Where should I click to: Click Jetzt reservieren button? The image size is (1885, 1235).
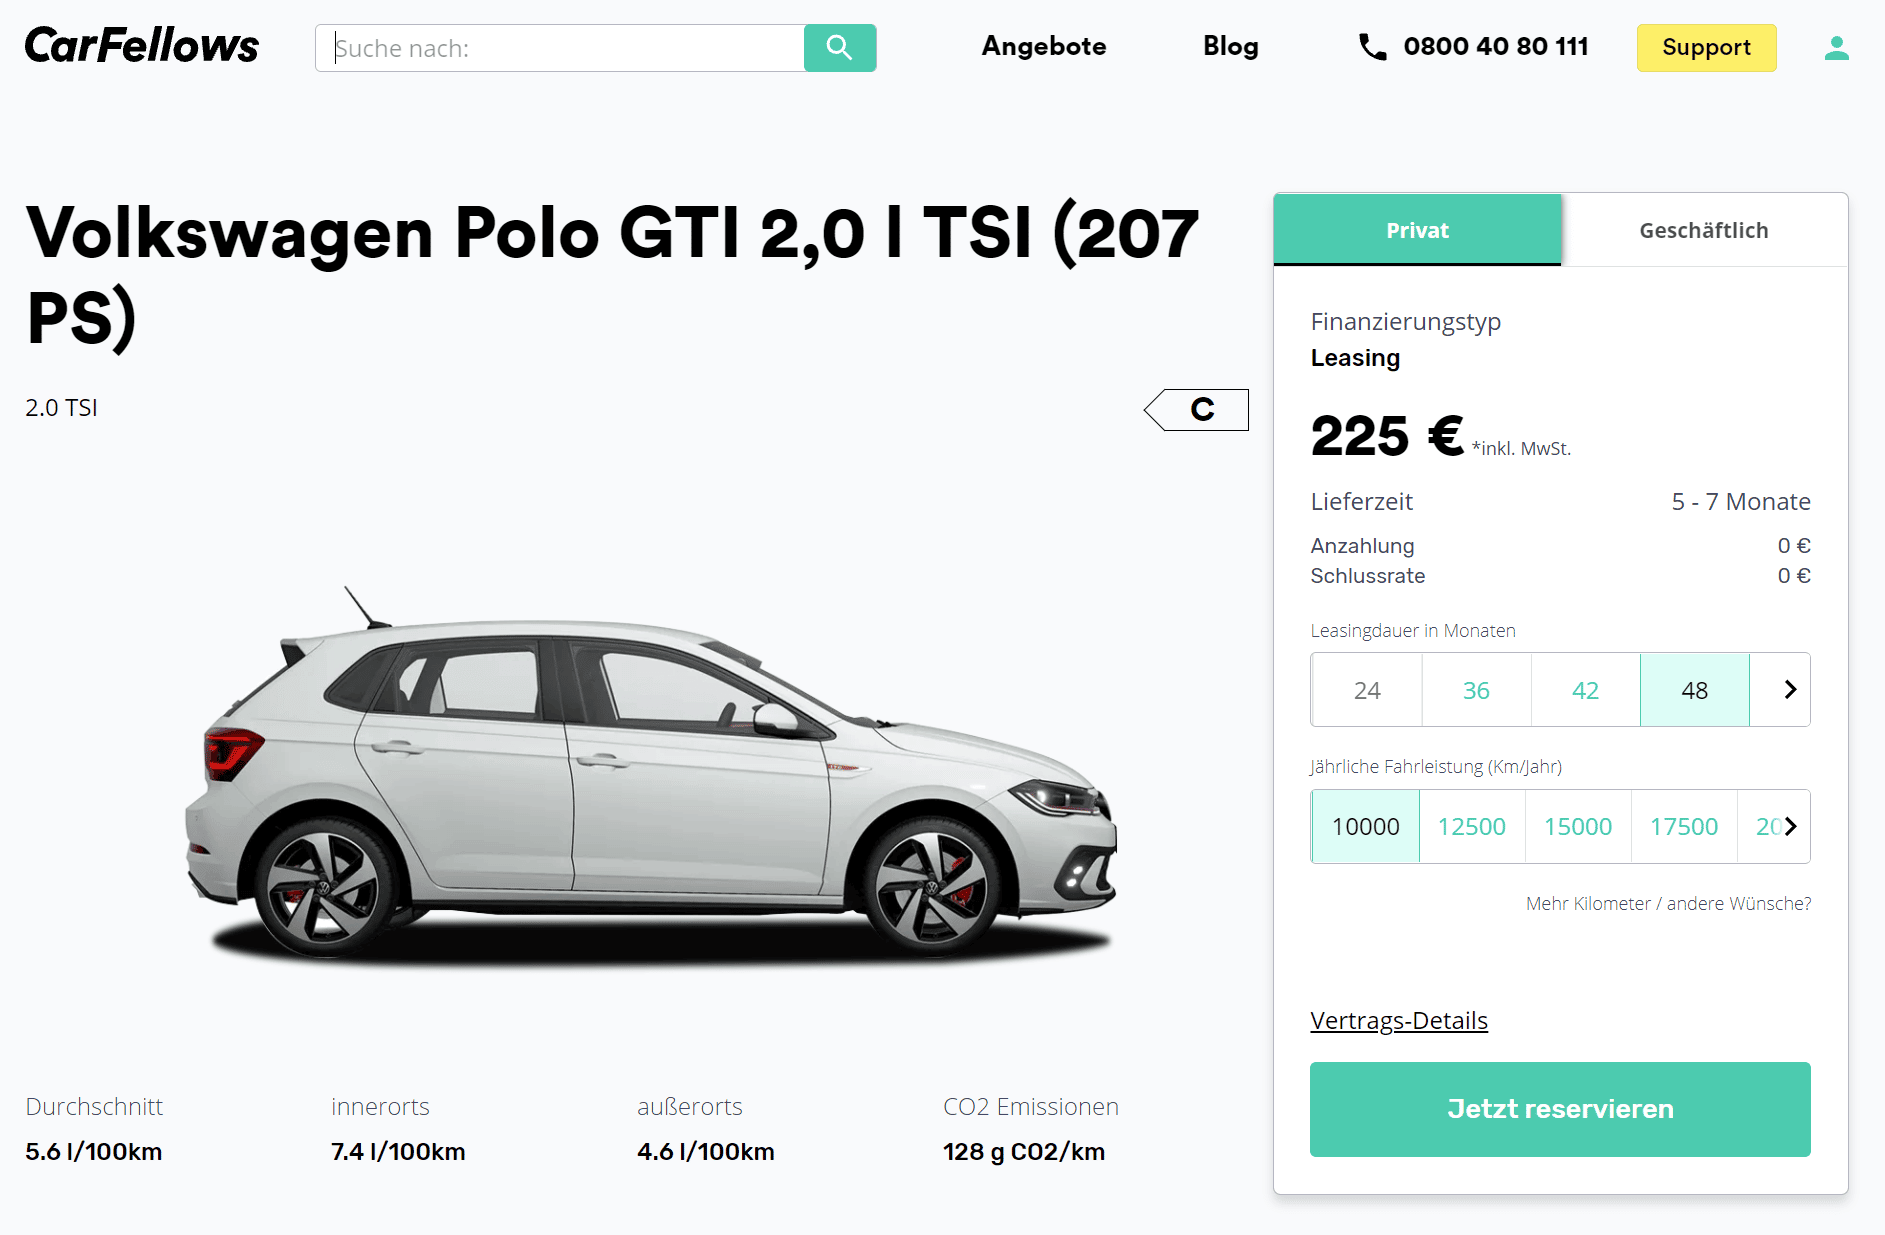tap(1560, 1109)
